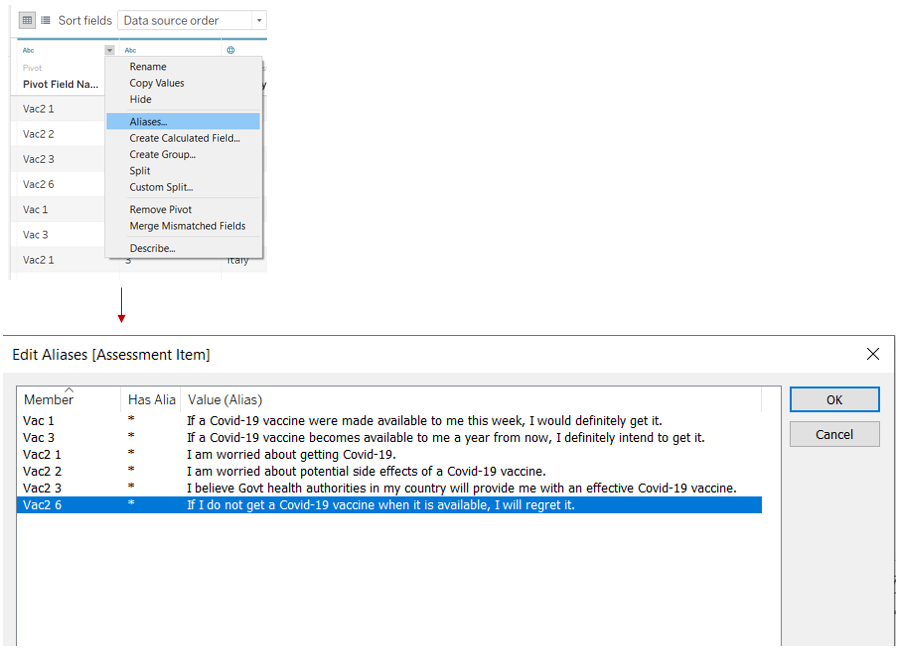909x655 pixels.
Task: Click the Abc data type icon above Pivot Field Names
Action: (27, 50)
